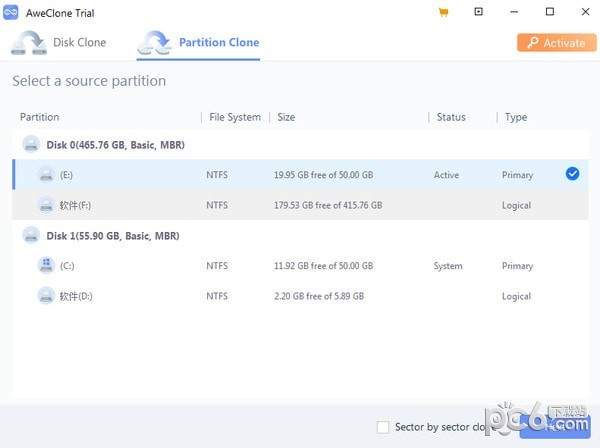Click the Disk 0 drive icon
600x448 pixels.
point(31,145)
